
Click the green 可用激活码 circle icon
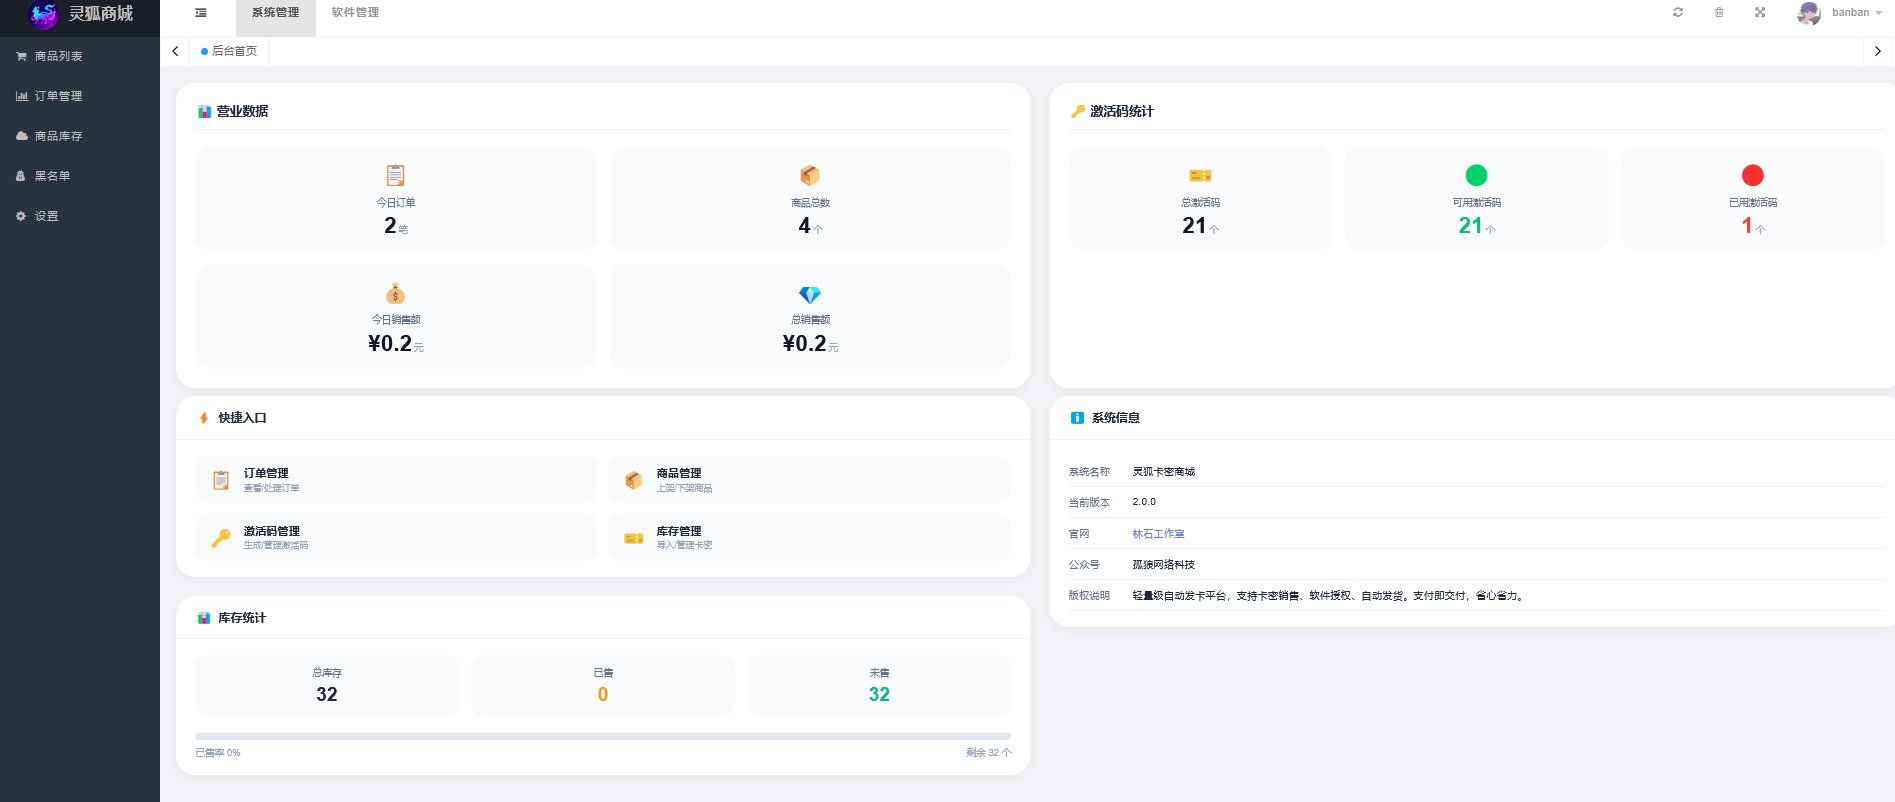(x=1476, y=175)
